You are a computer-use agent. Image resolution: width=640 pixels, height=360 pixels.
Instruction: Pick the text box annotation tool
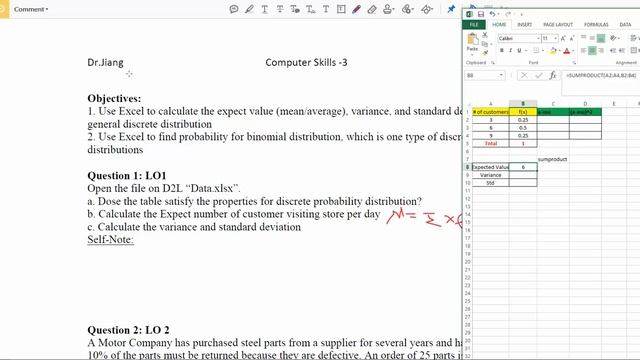pos(341,9)
